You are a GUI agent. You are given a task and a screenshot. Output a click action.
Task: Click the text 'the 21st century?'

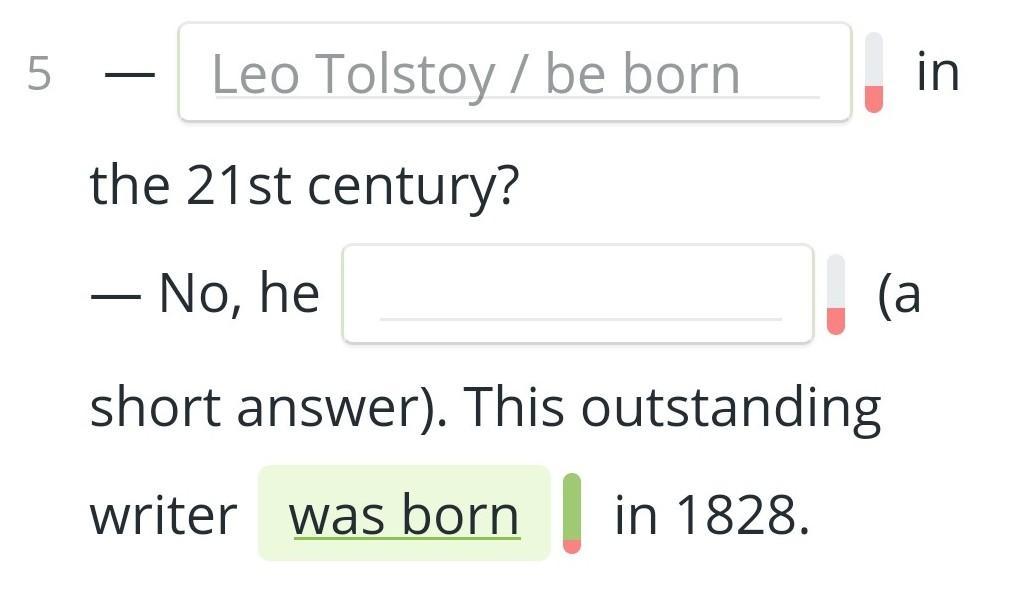point(304,186)
